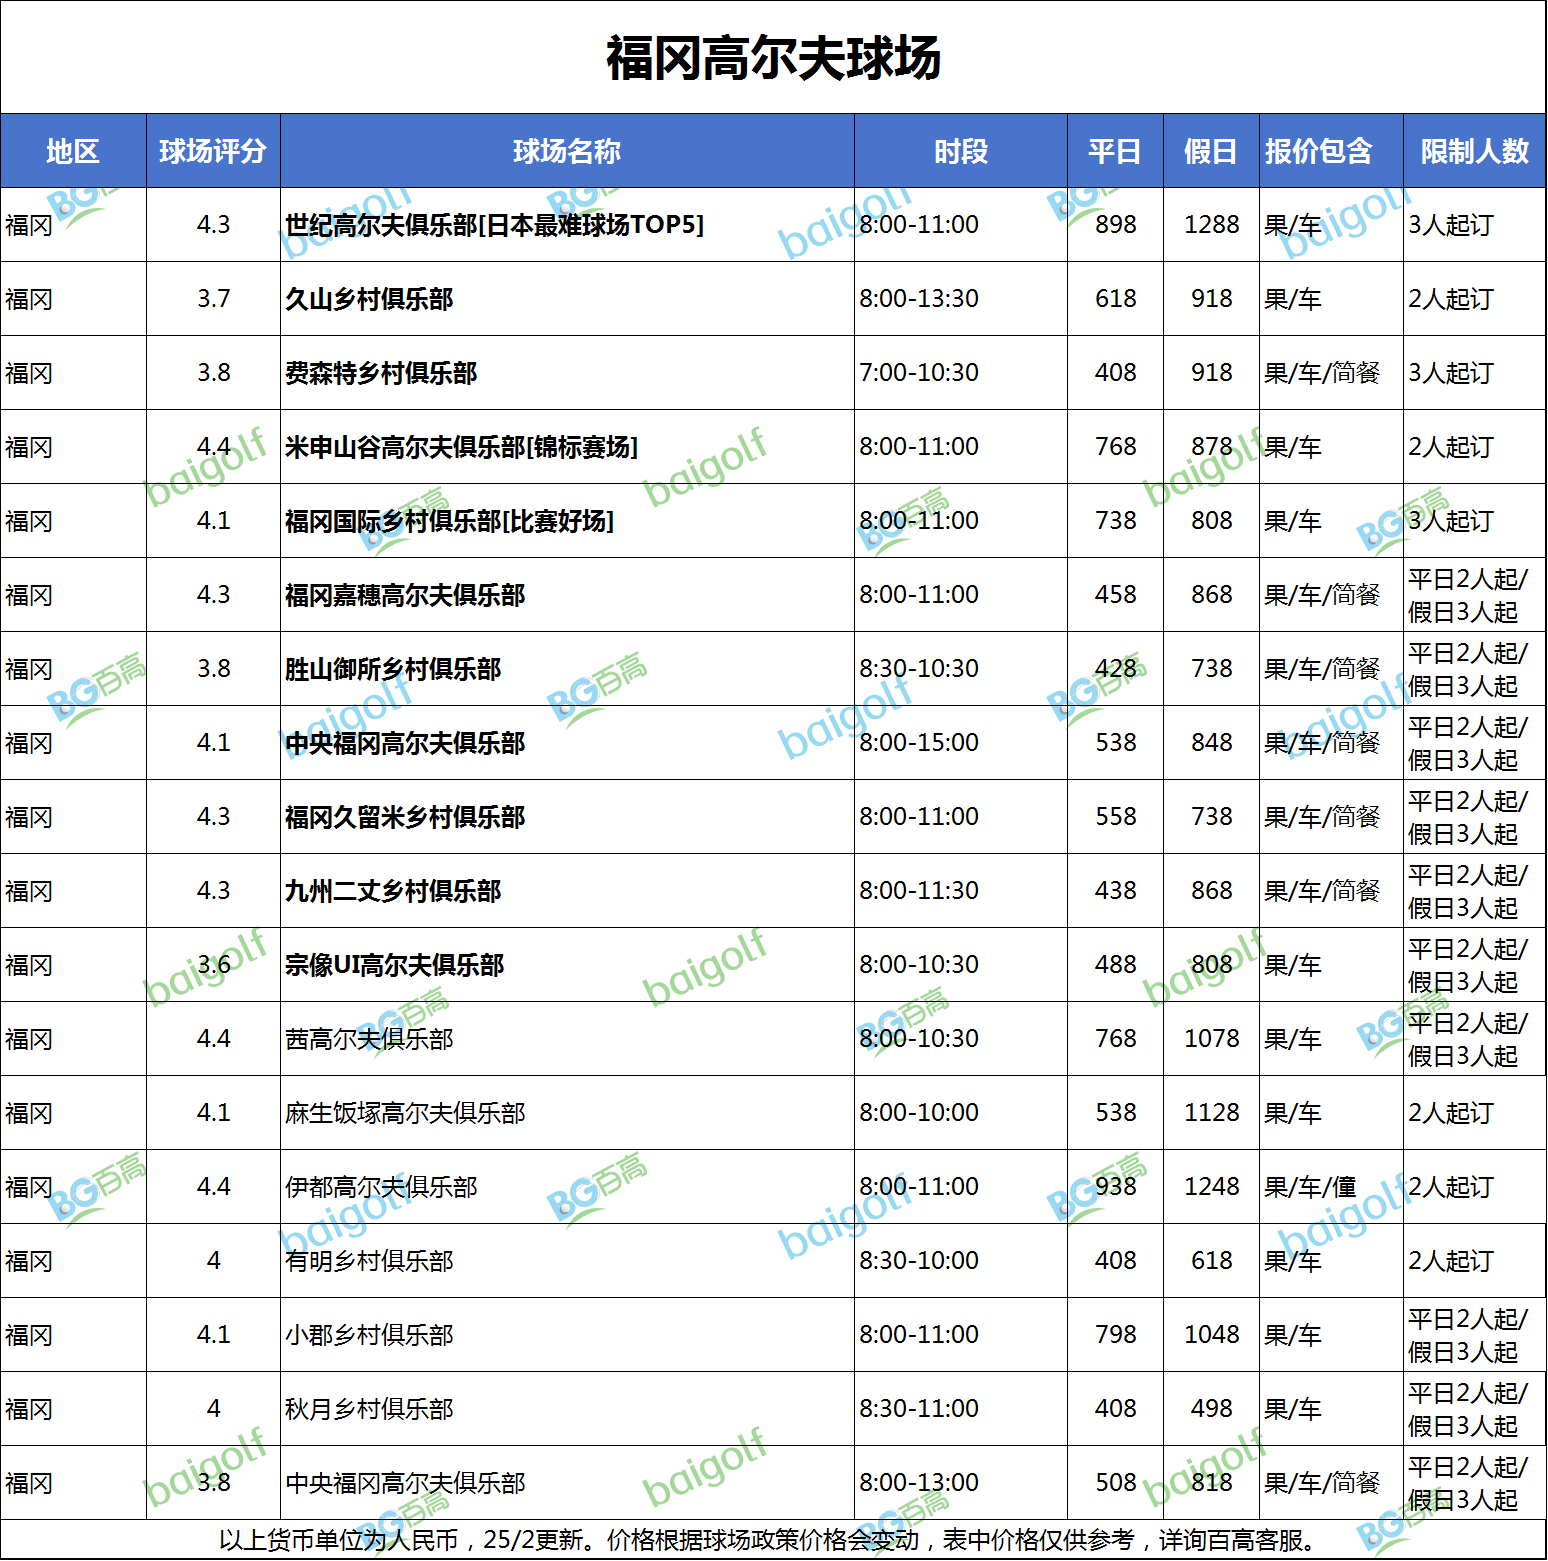1548x1561 pixels.
Task: Click the 平日 price column header
Action: (x=1114, y=151)
